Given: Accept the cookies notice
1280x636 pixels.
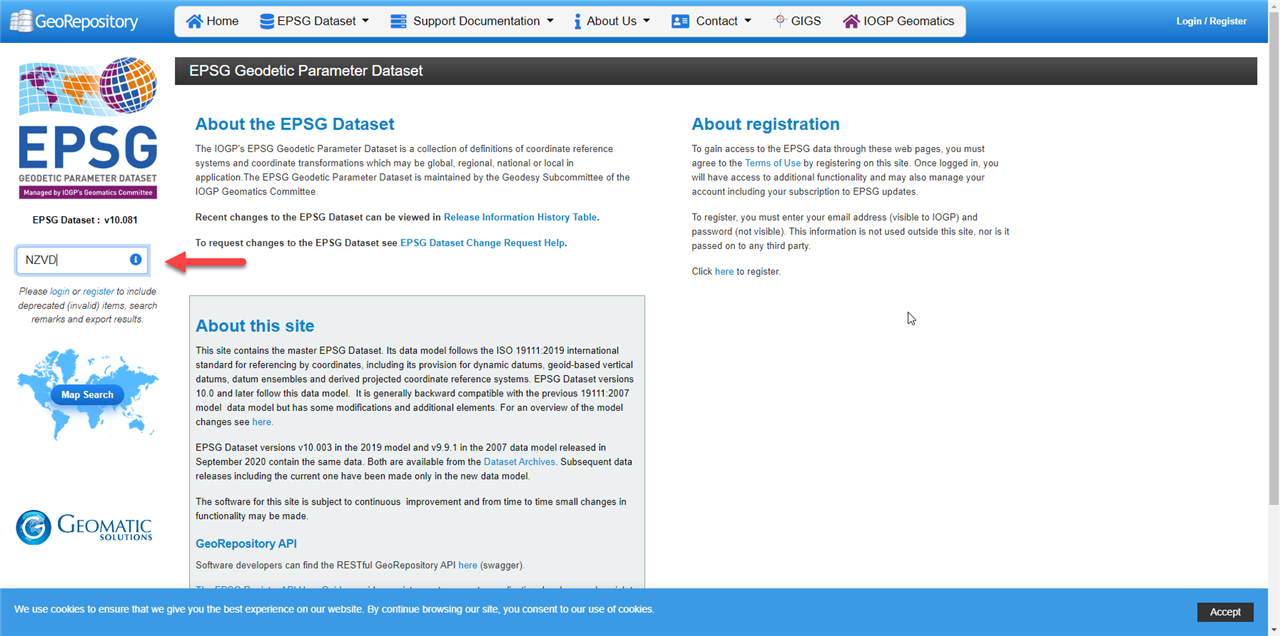Looking at the screenshot, I should tap(1225, 612).
